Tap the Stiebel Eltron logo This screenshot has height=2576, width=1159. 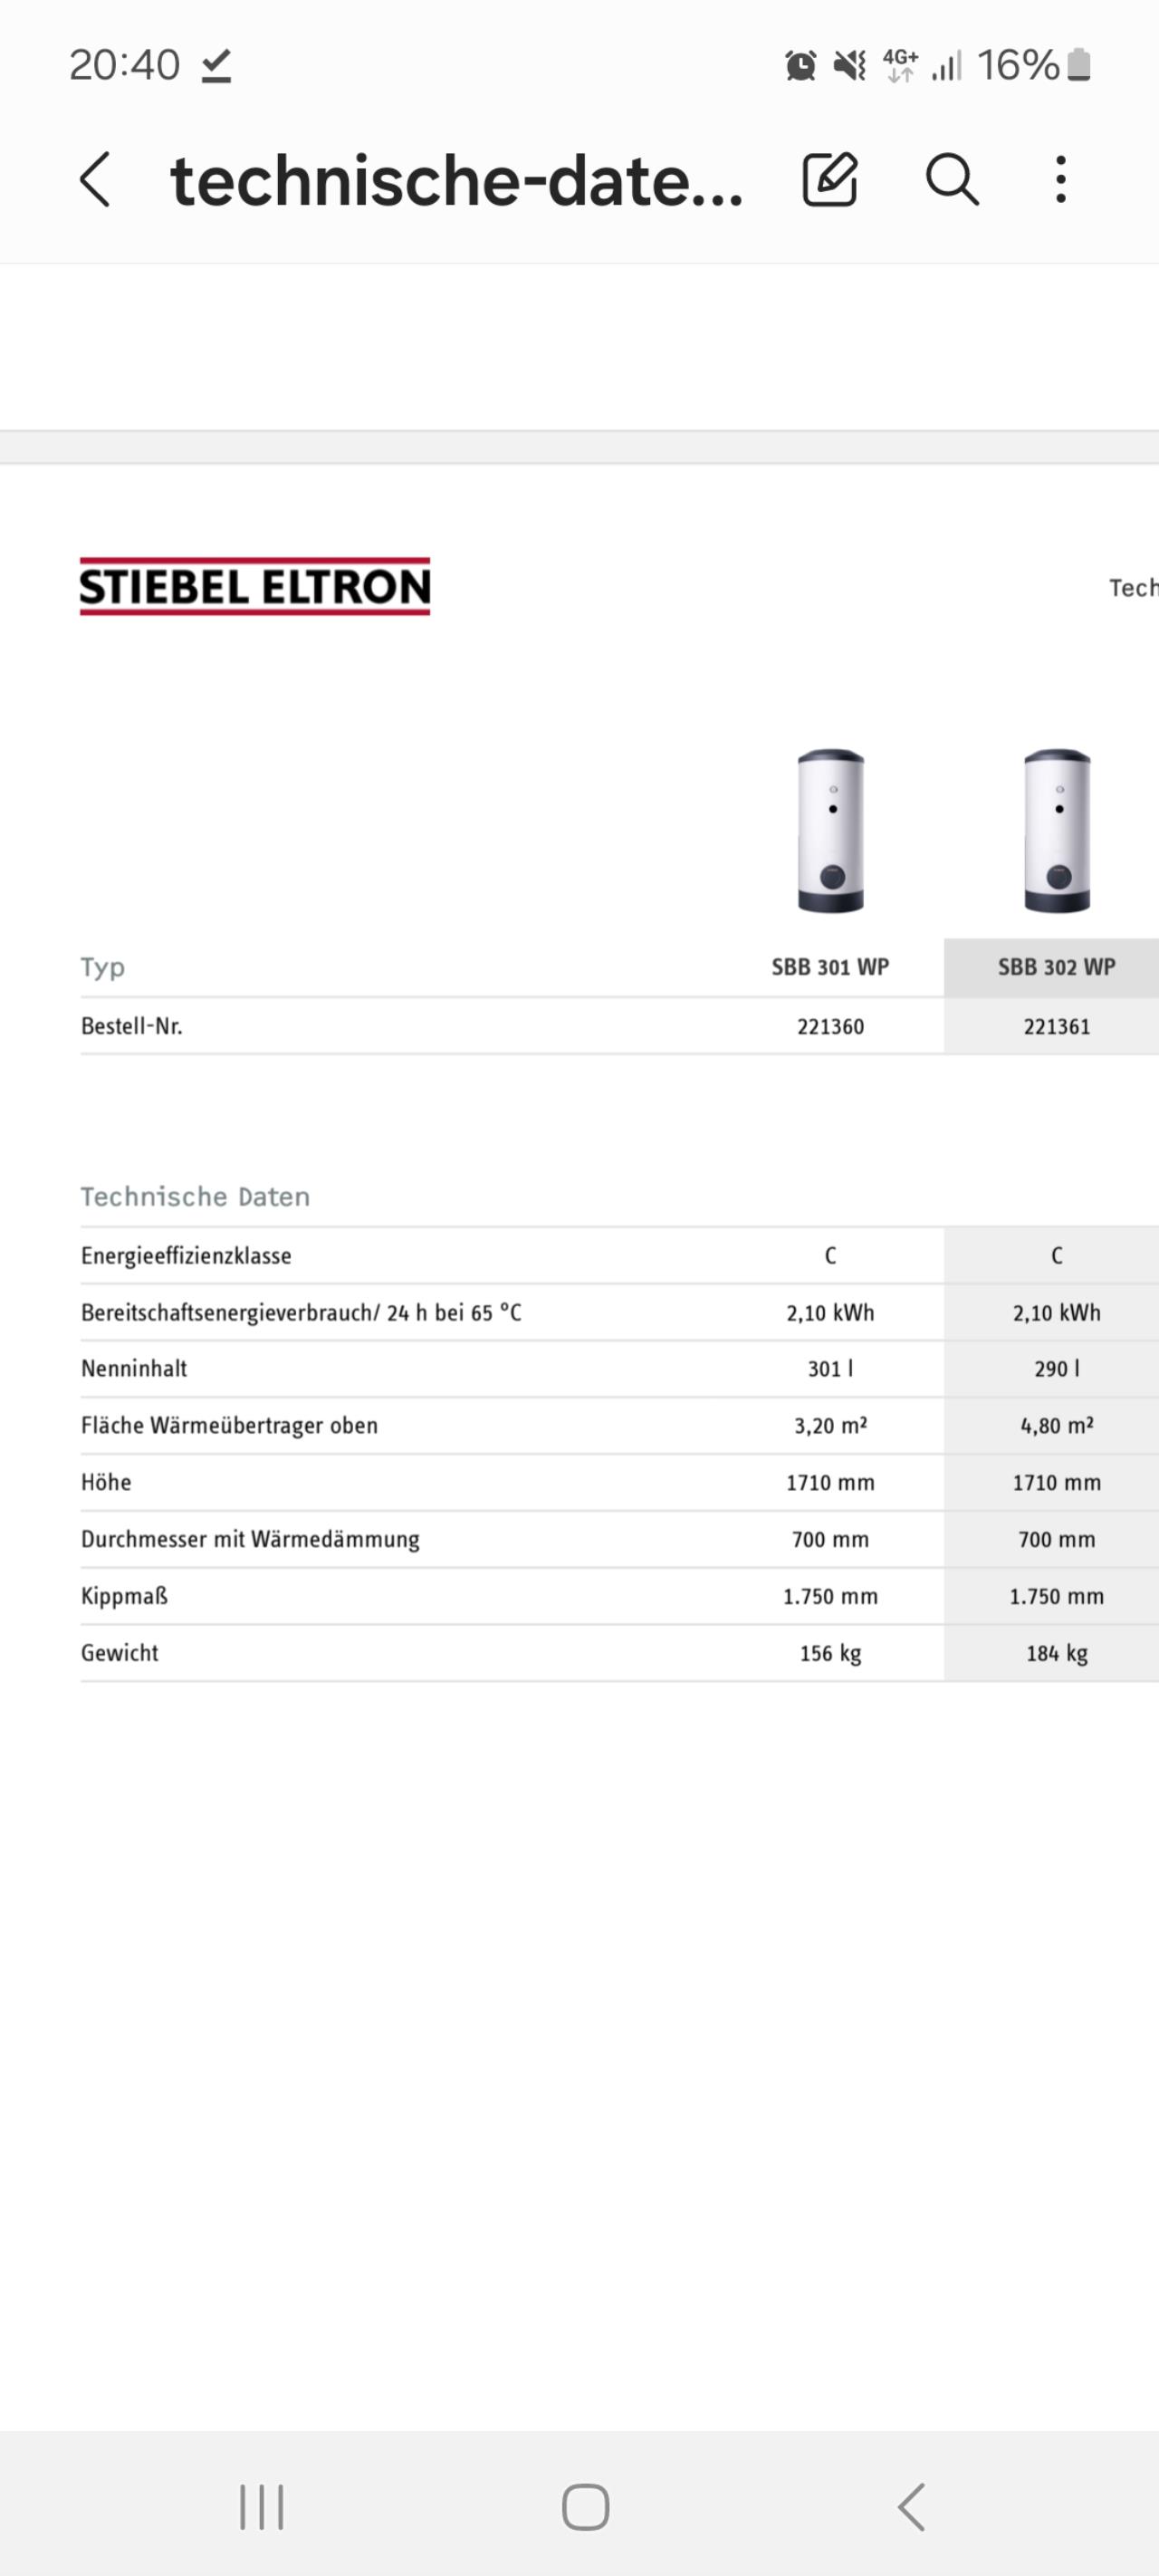(255, 586)
